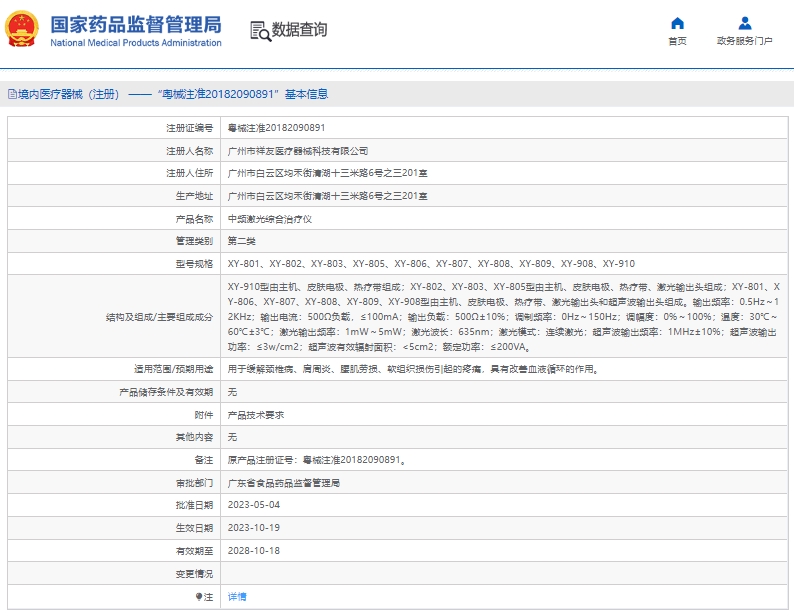Click the 注册证编号 value 粤械注准20182090891
This screenshot has width=794, height=616.
tap(276, 128)
